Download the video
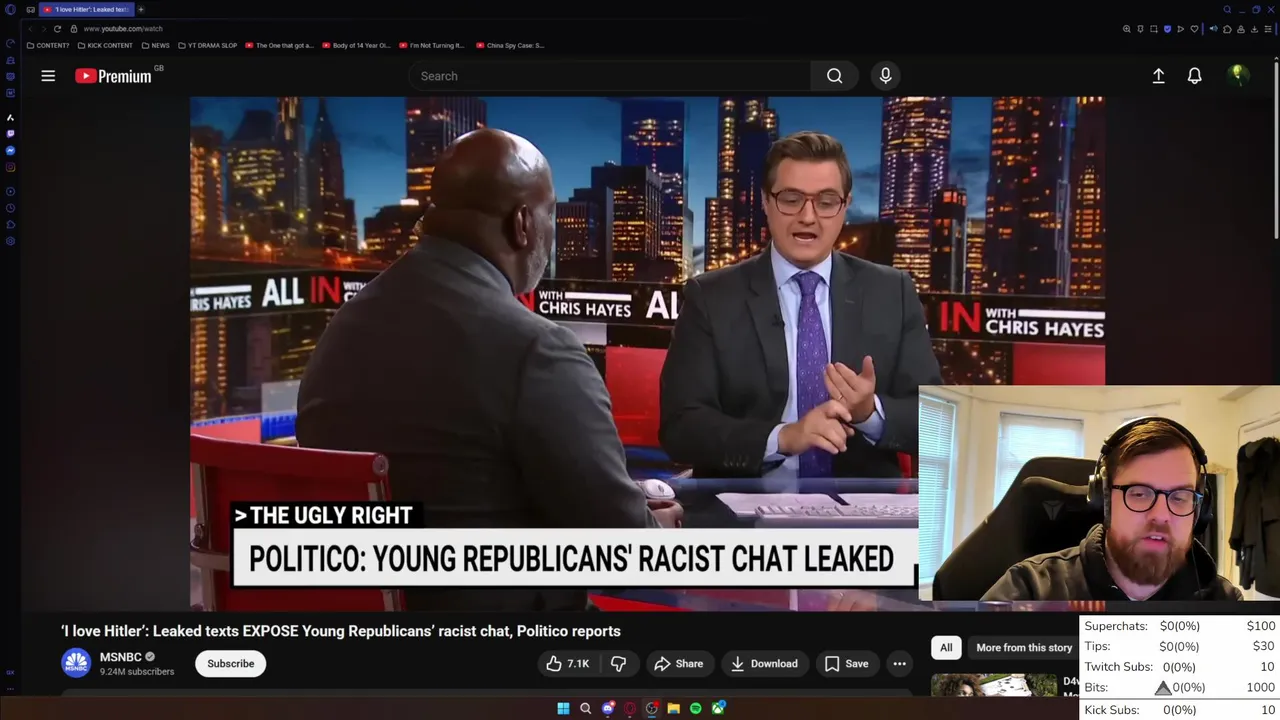The image size is (1280, 720). pyautogui.click(x=764, y=663)
